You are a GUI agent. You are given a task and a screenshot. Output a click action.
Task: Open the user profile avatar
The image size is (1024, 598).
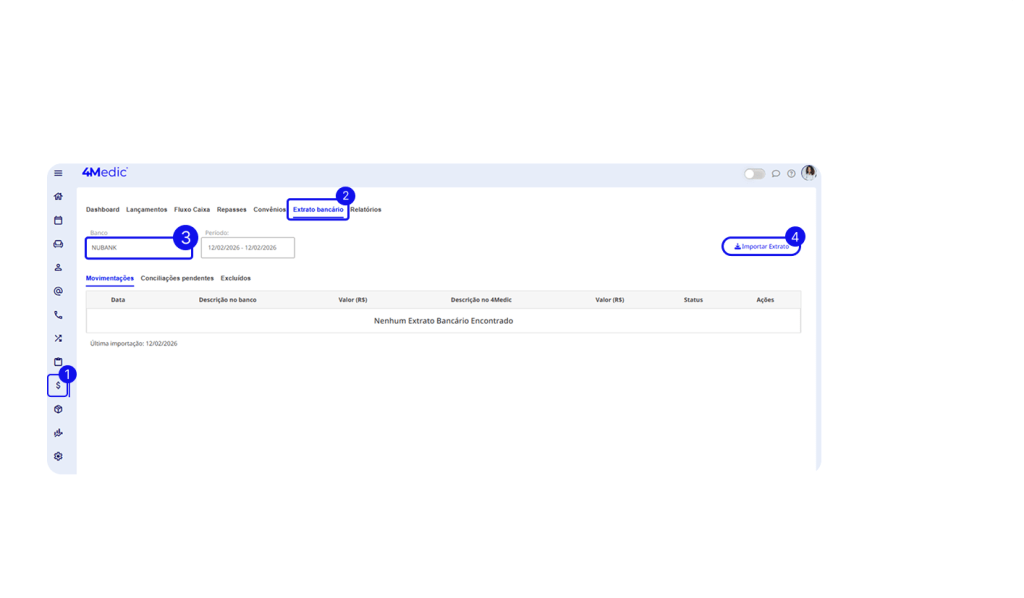pos(808,172)
